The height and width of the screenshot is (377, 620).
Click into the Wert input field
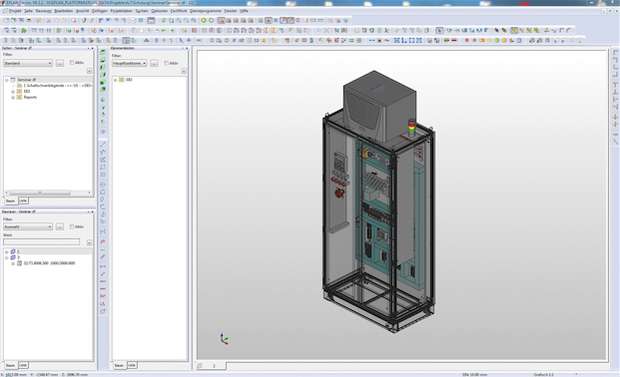coord(42,242)
